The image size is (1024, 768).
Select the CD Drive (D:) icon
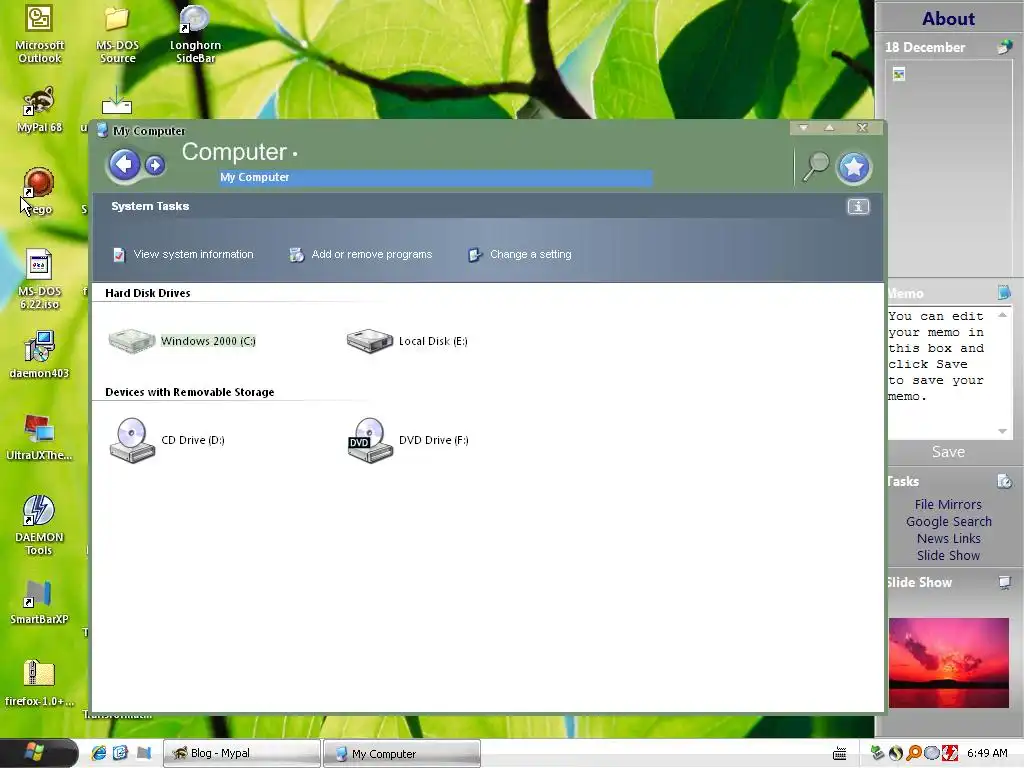[x=132, y=440]
